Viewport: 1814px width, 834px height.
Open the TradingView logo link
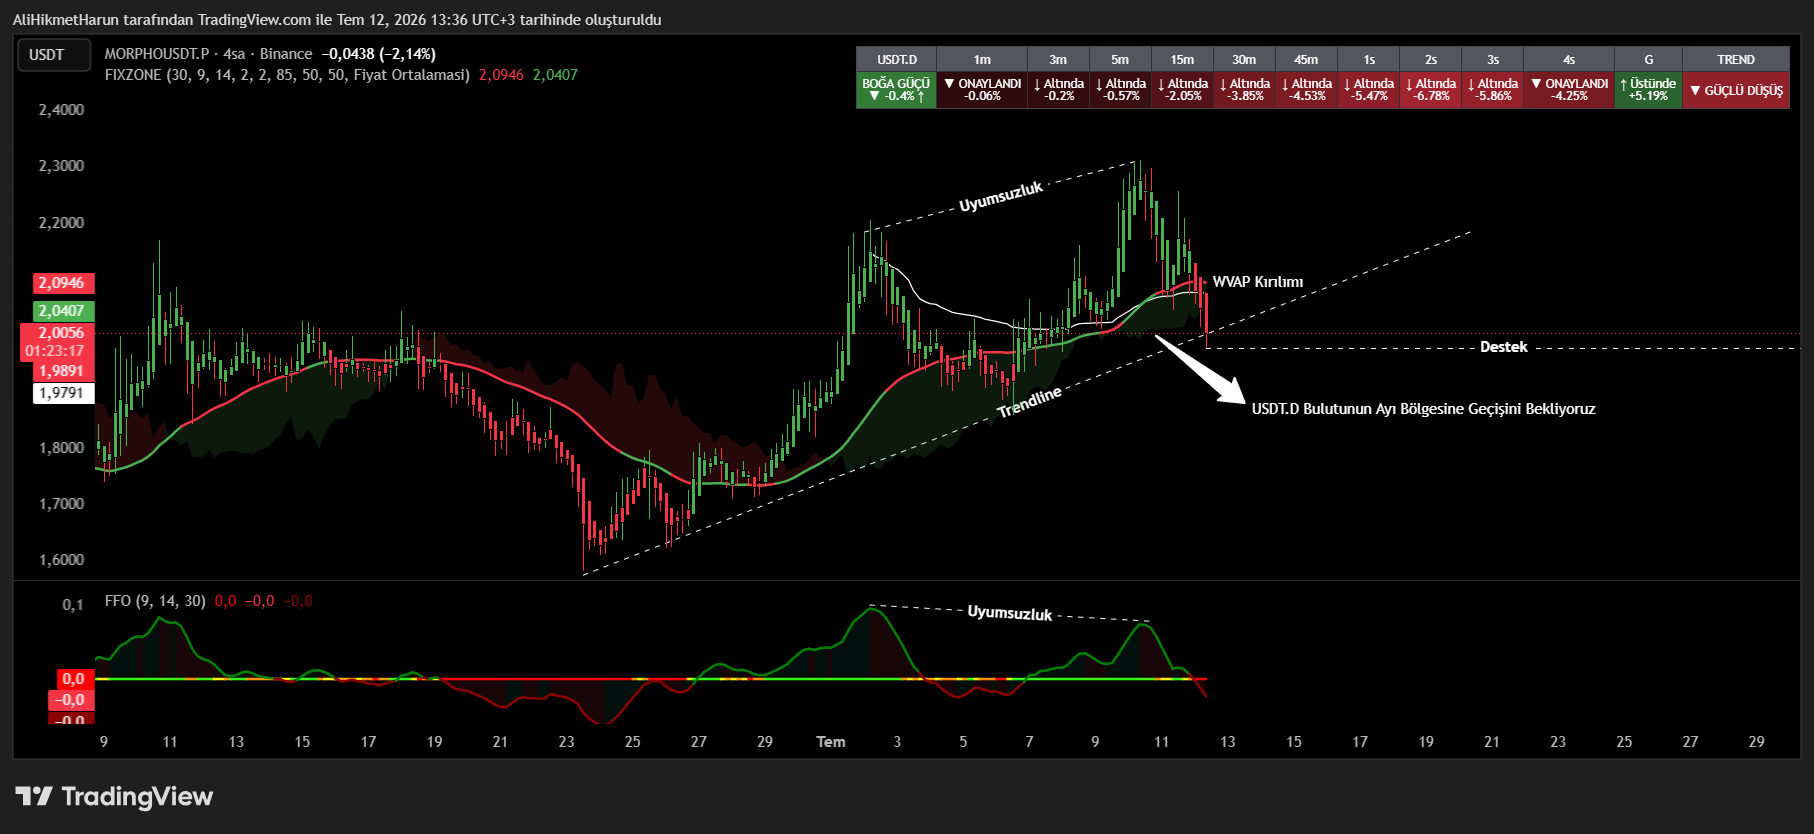click(114, 797)
